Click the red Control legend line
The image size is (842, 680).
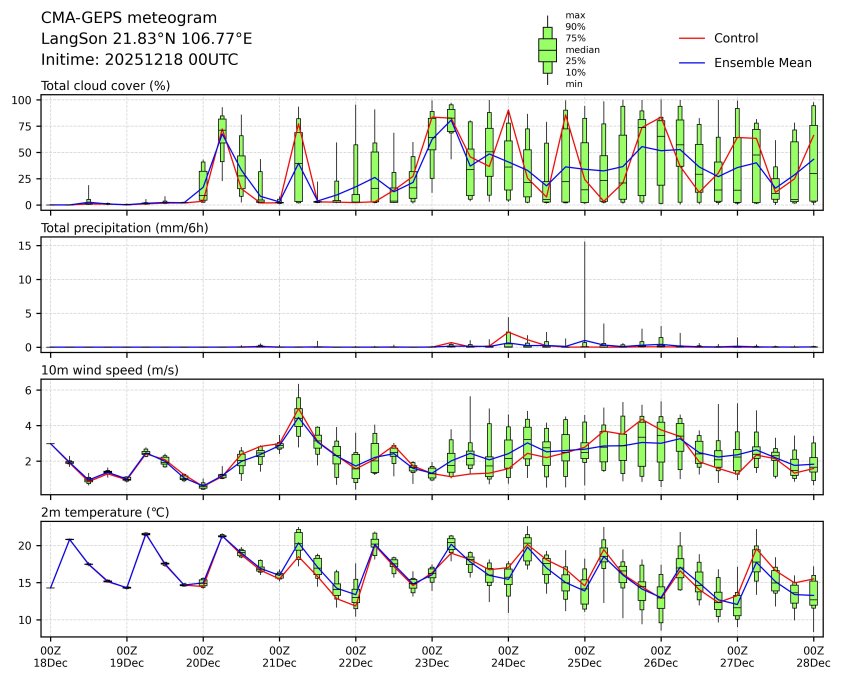click(693, 38)
